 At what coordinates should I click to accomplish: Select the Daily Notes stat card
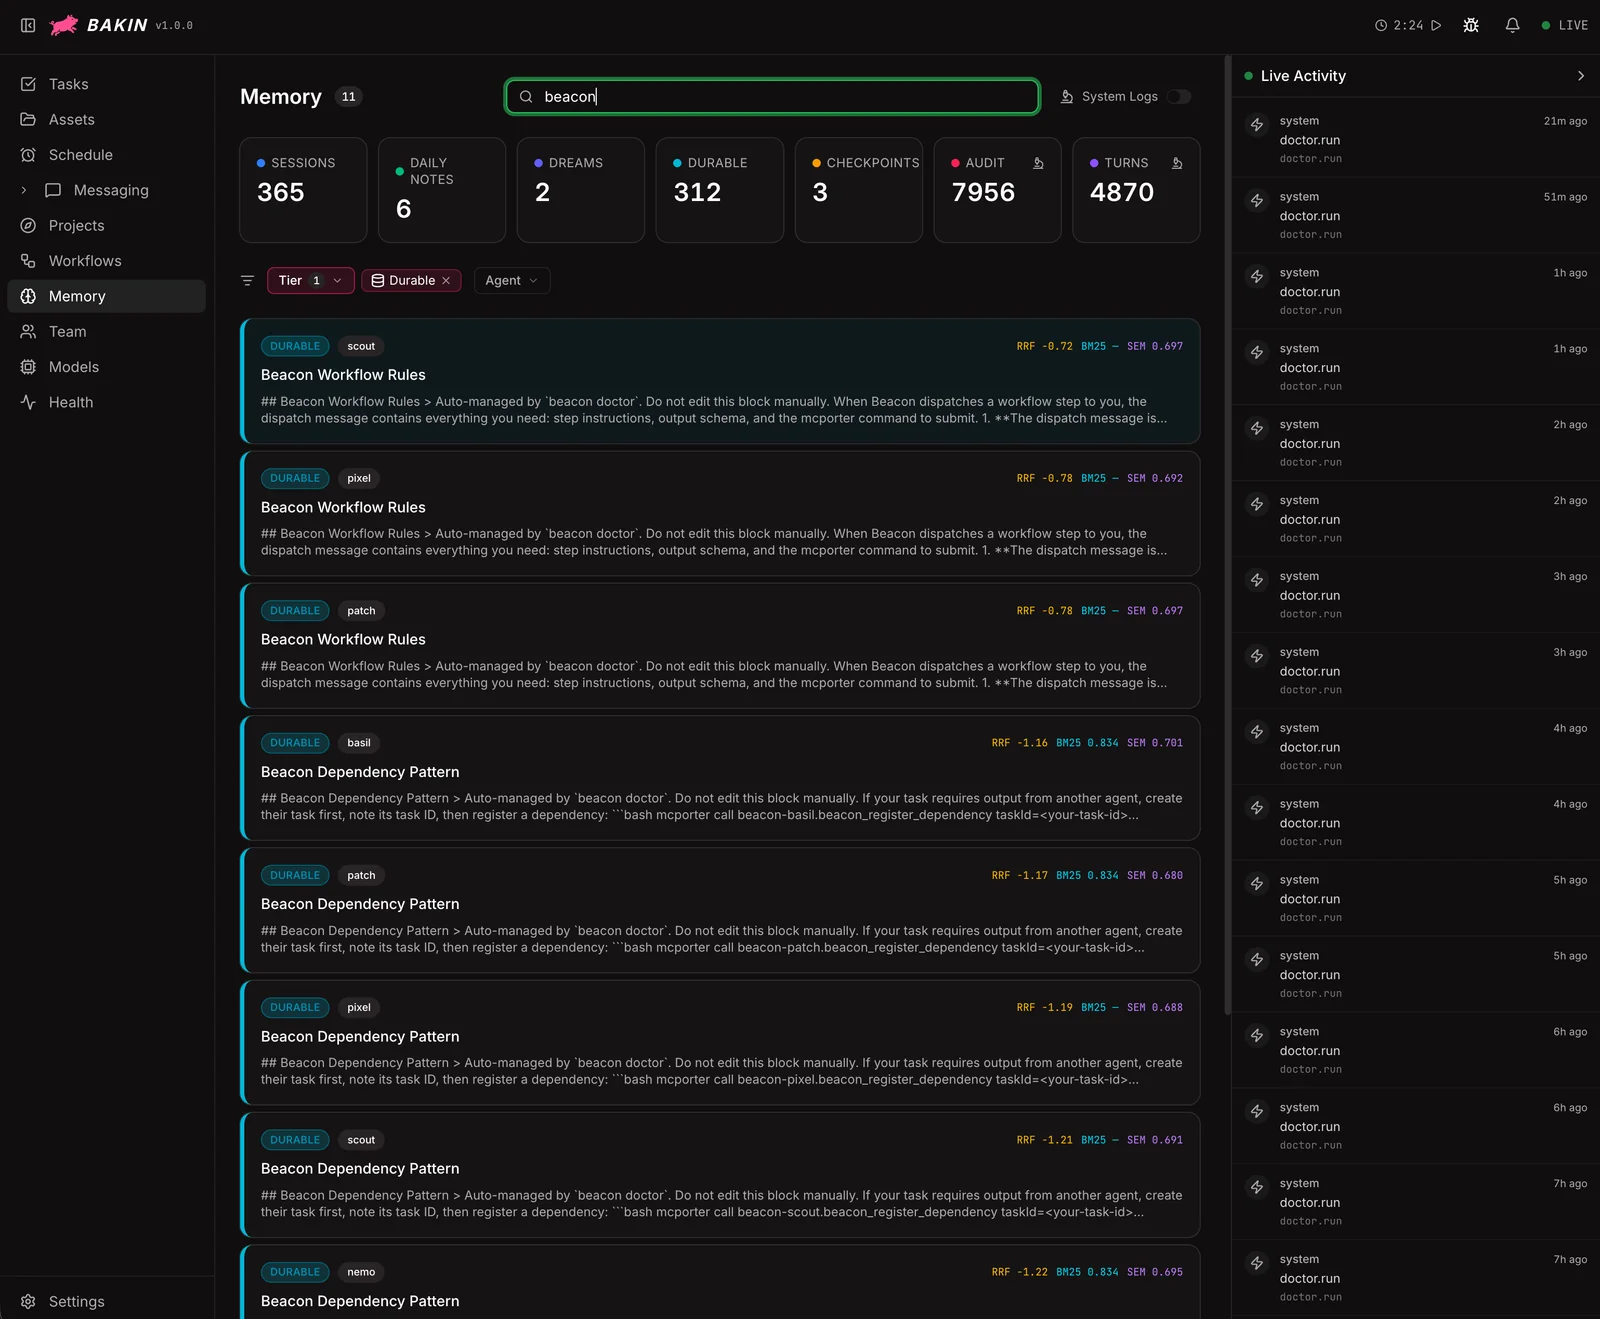pyautogui.click(x=442, y=190)
